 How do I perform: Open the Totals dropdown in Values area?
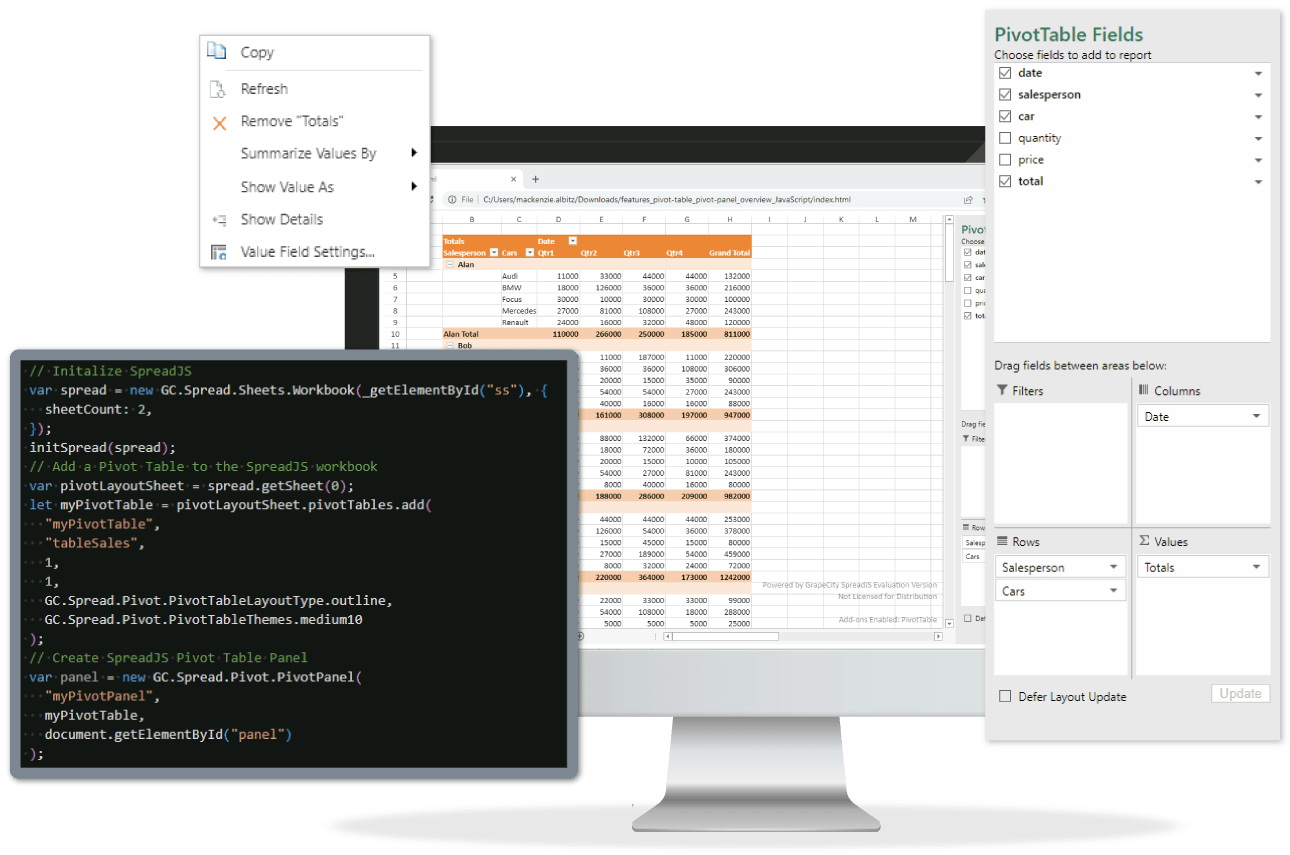pyautogui.click(x=1256, y=567)
